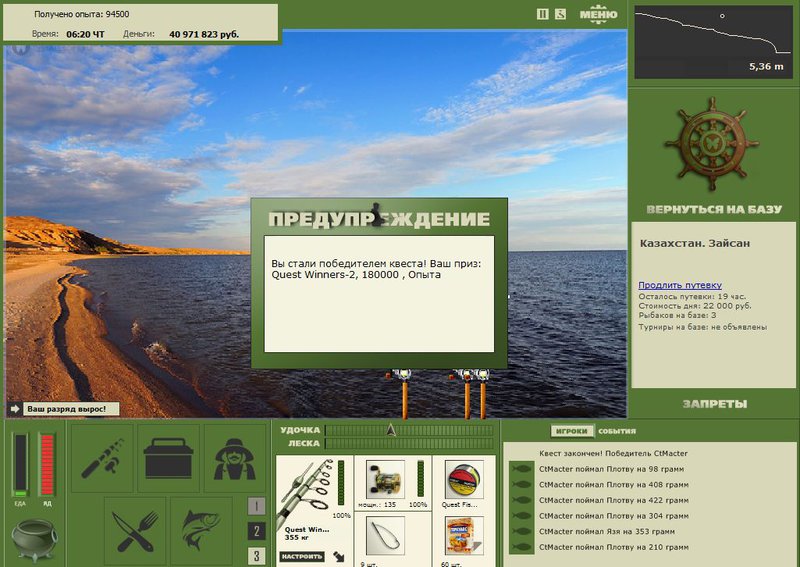Open the fish catch cage icon
Viewport: 800px width, 567px height.
click(x=201, y=531)
